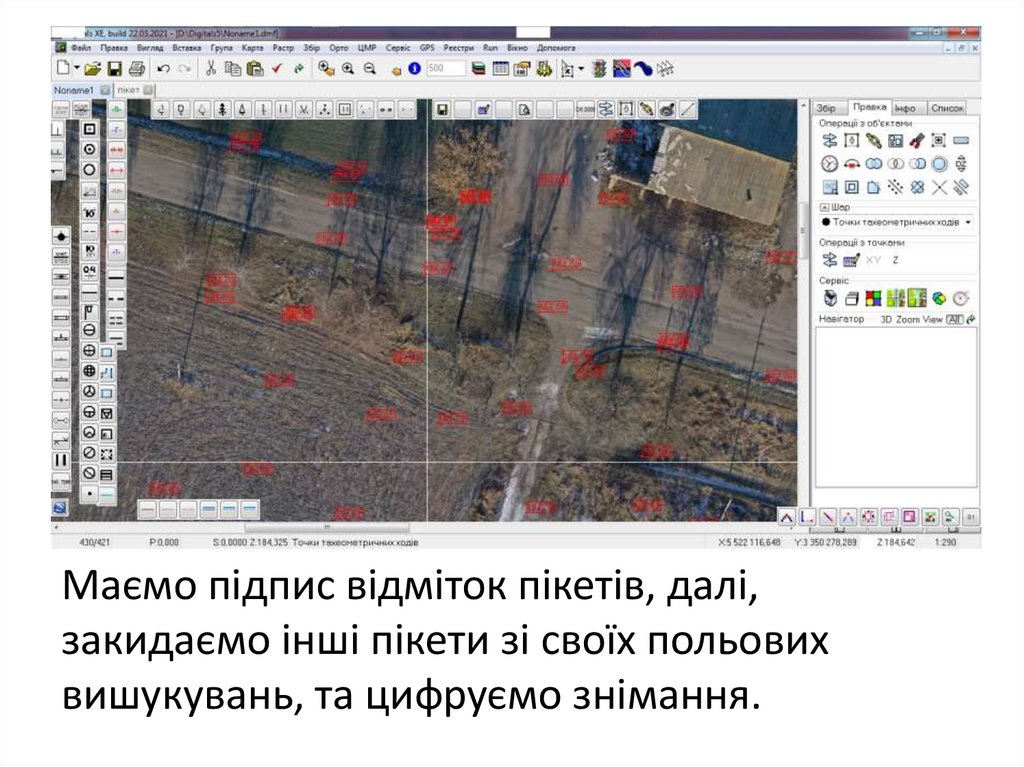Click the pliers cut icon in object operations

[x=917, y=140]
